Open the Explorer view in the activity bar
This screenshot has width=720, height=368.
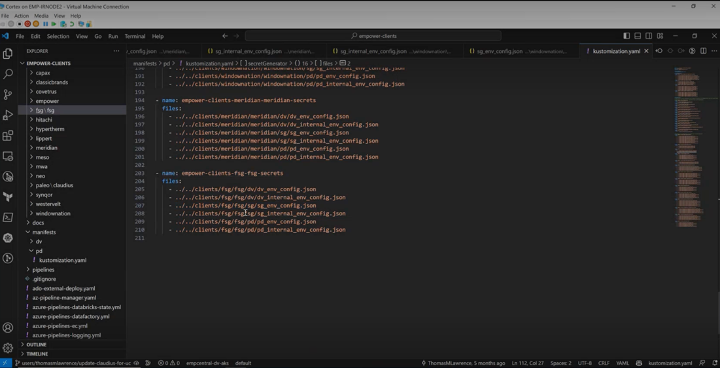point(7,54)
